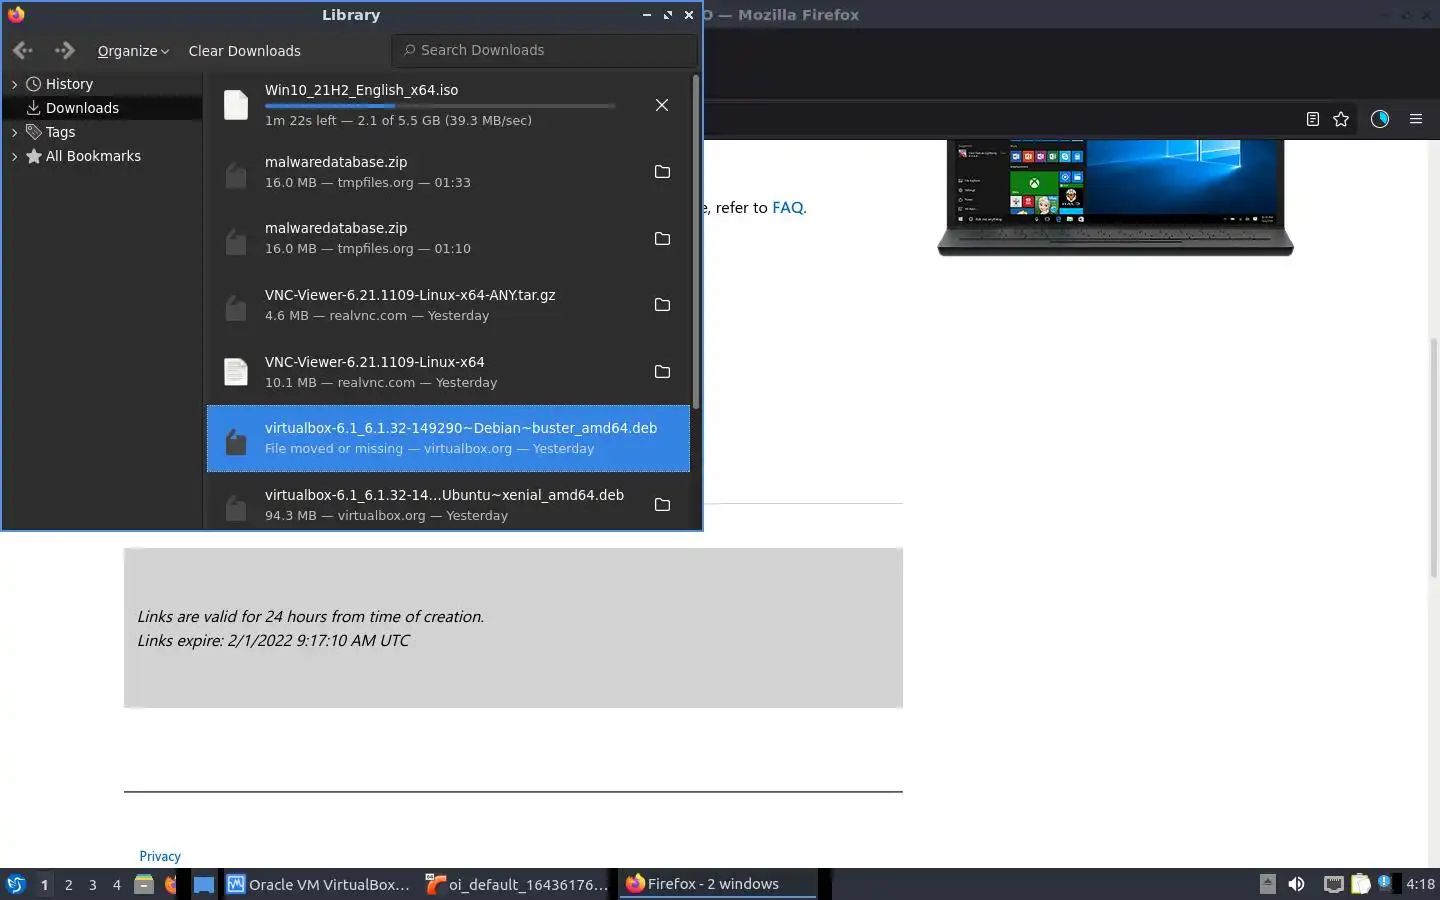
Task: Switch to oi_default taskbar window
Action: [517, 884]
